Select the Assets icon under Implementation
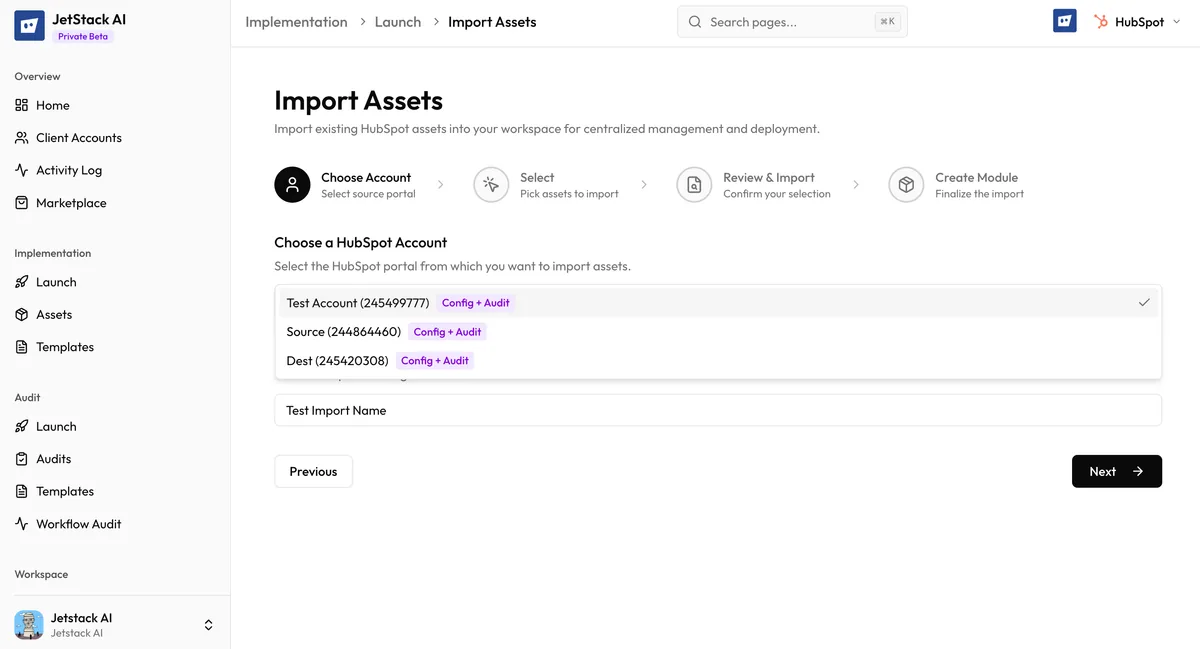This screenshot has height=649, width=1200. pos(21,314)
